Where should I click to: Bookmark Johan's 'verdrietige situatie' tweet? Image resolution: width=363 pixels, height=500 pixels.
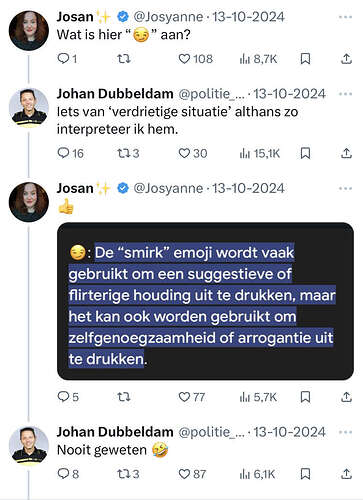pyautogui.click(x=305, y=153)
